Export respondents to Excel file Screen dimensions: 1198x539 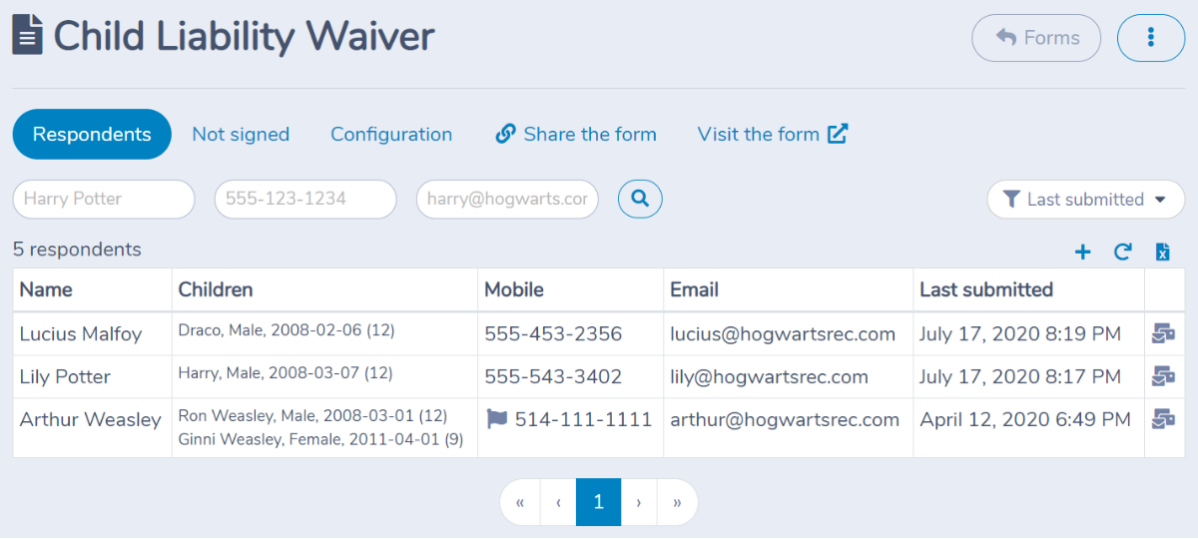pos(1163,252)
